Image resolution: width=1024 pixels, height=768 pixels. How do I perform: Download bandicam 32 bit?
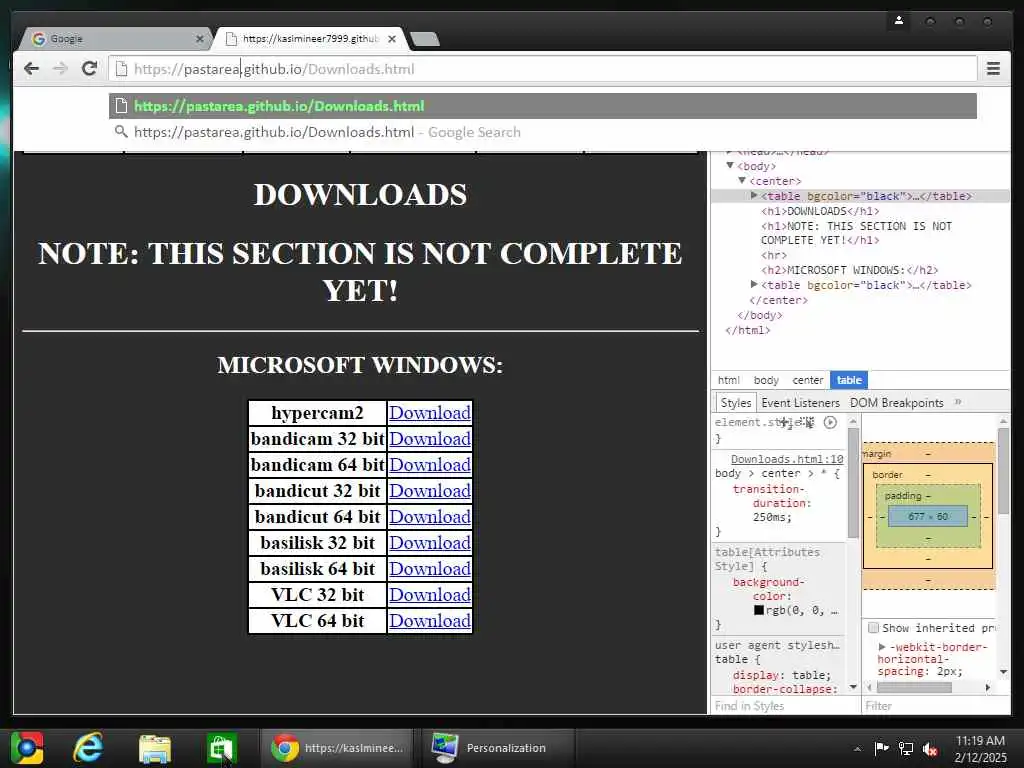(430, 439)
